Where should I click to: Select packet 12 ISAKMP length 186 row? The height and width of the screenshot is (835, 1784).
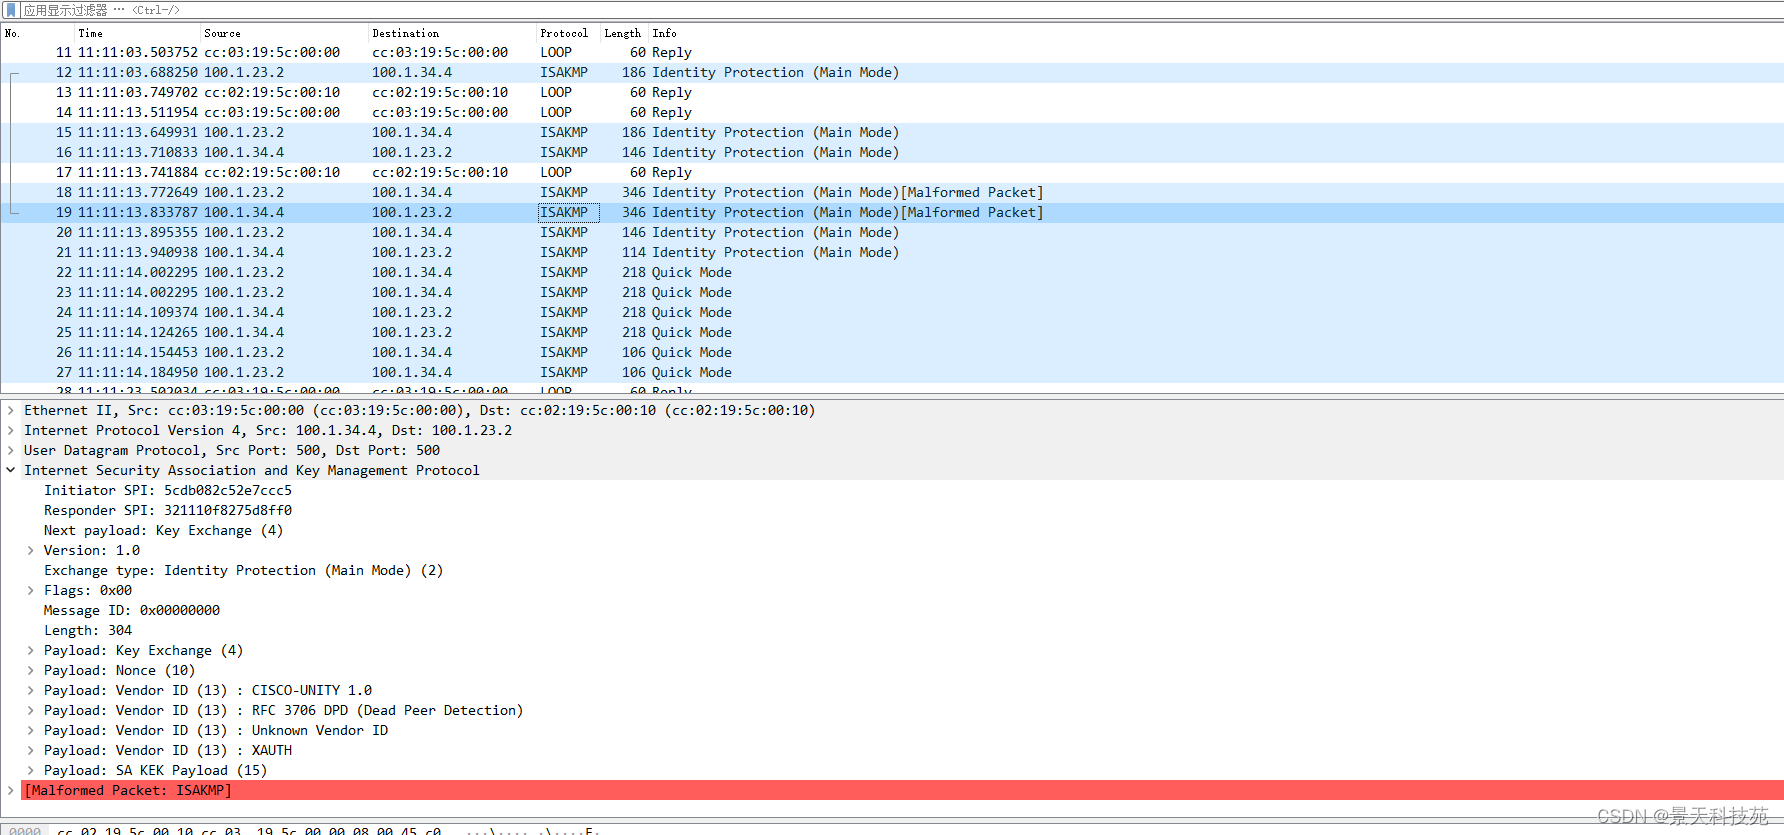tap(892, 72)
